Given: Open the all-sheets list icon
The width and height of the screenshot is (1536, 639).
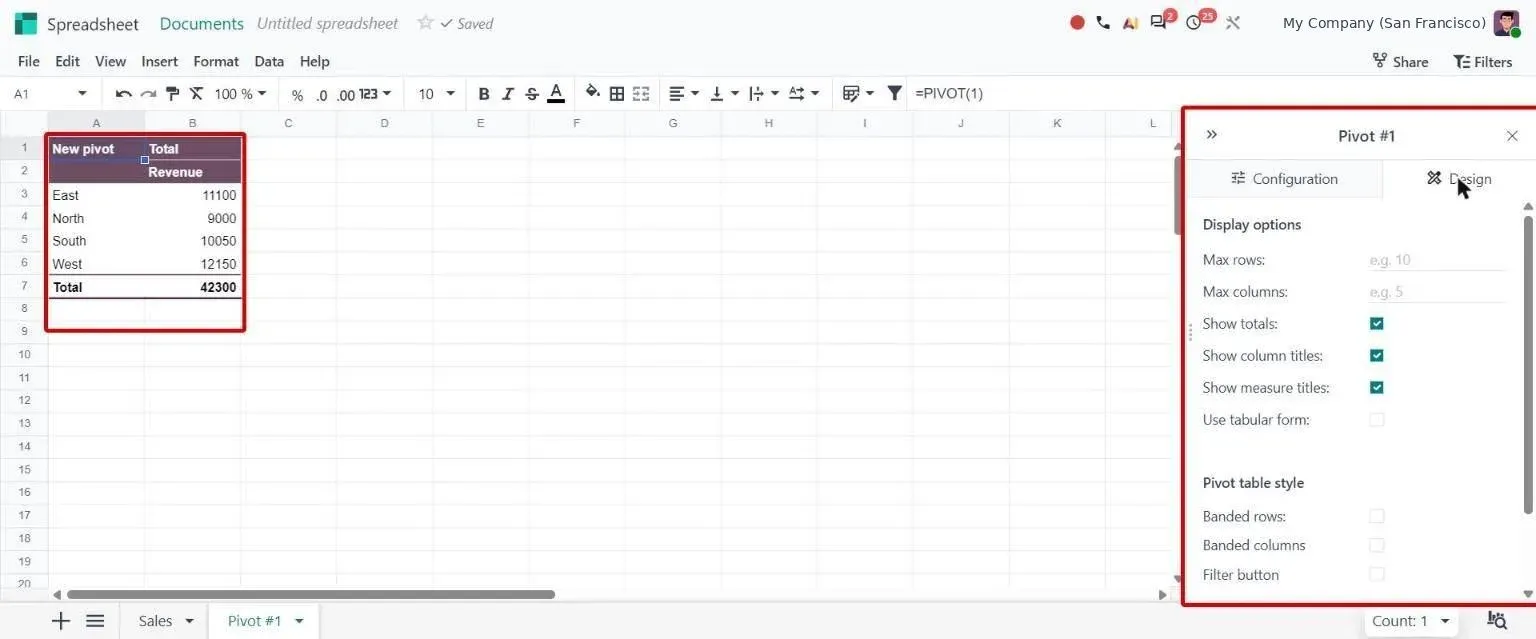Looking at the screenshot, I should tap(95, 621).
